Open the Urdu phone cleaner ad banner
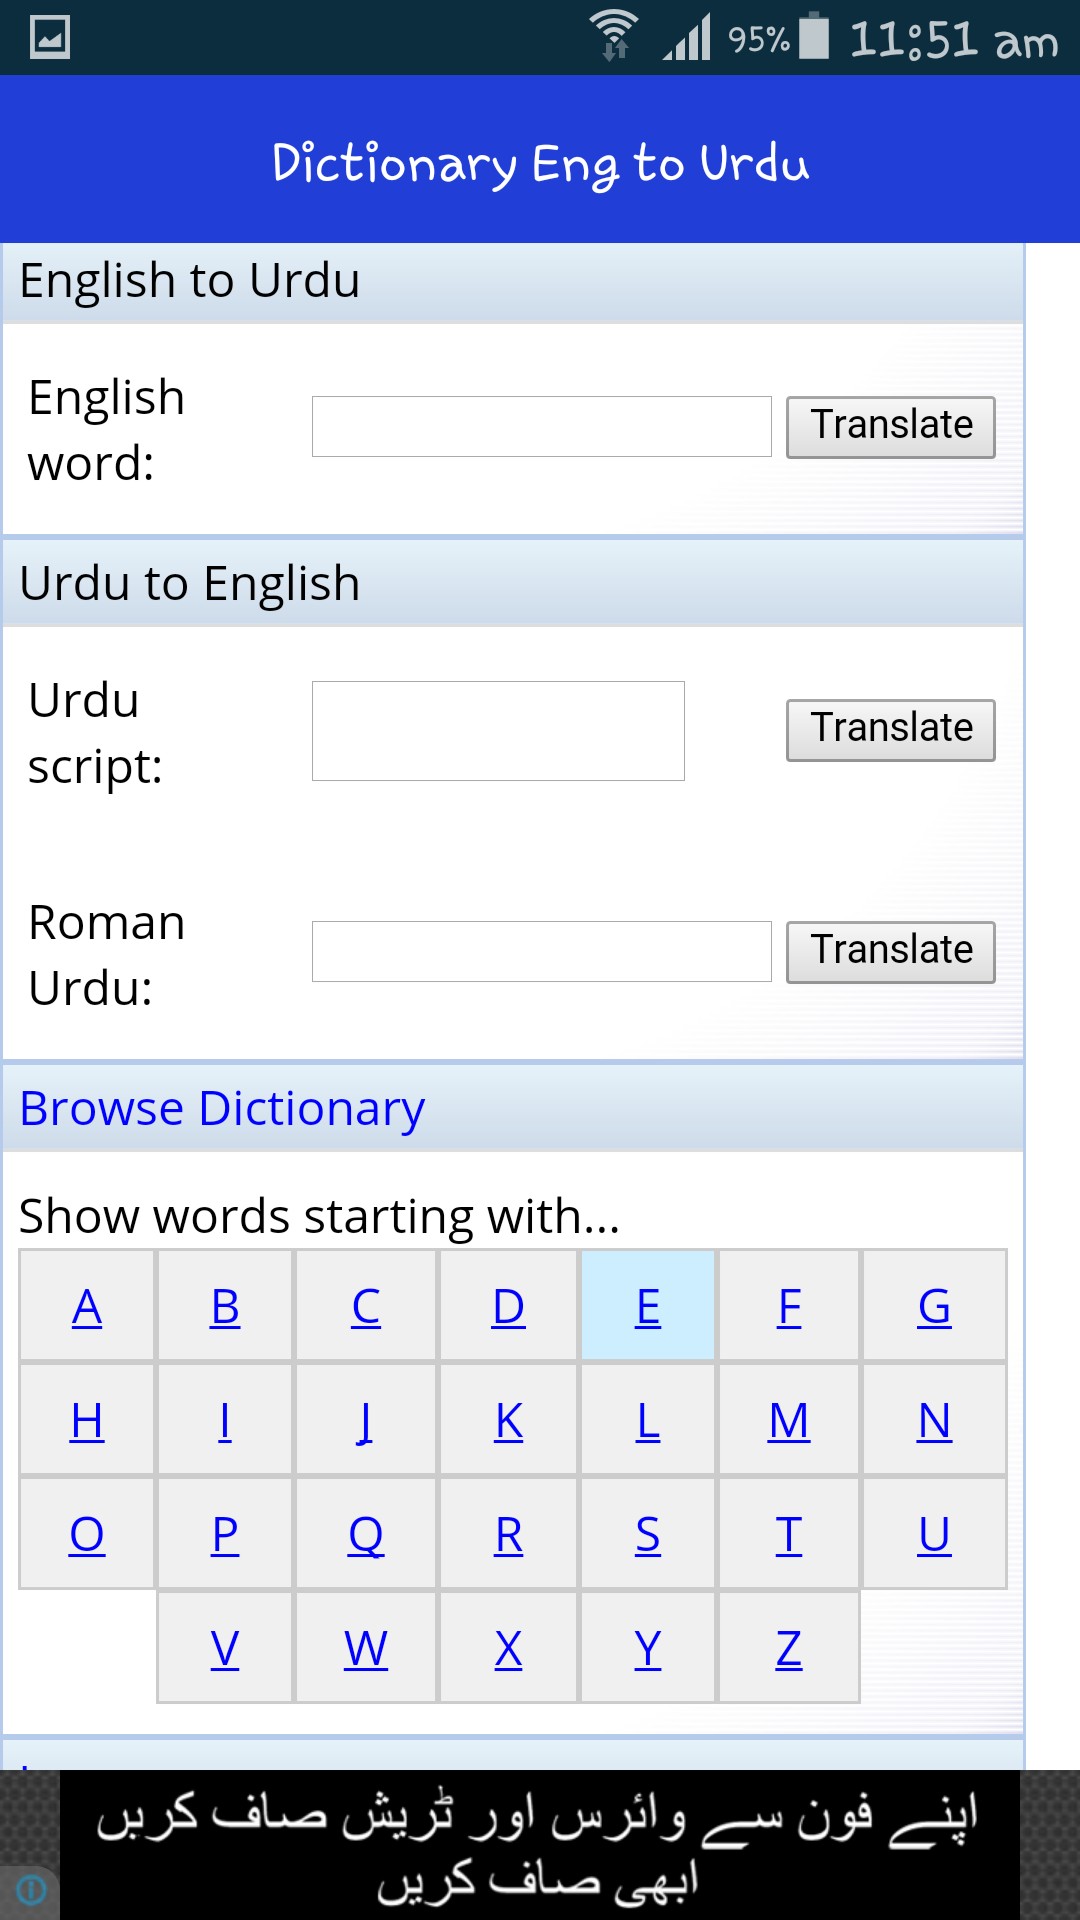 (540, 1845)
